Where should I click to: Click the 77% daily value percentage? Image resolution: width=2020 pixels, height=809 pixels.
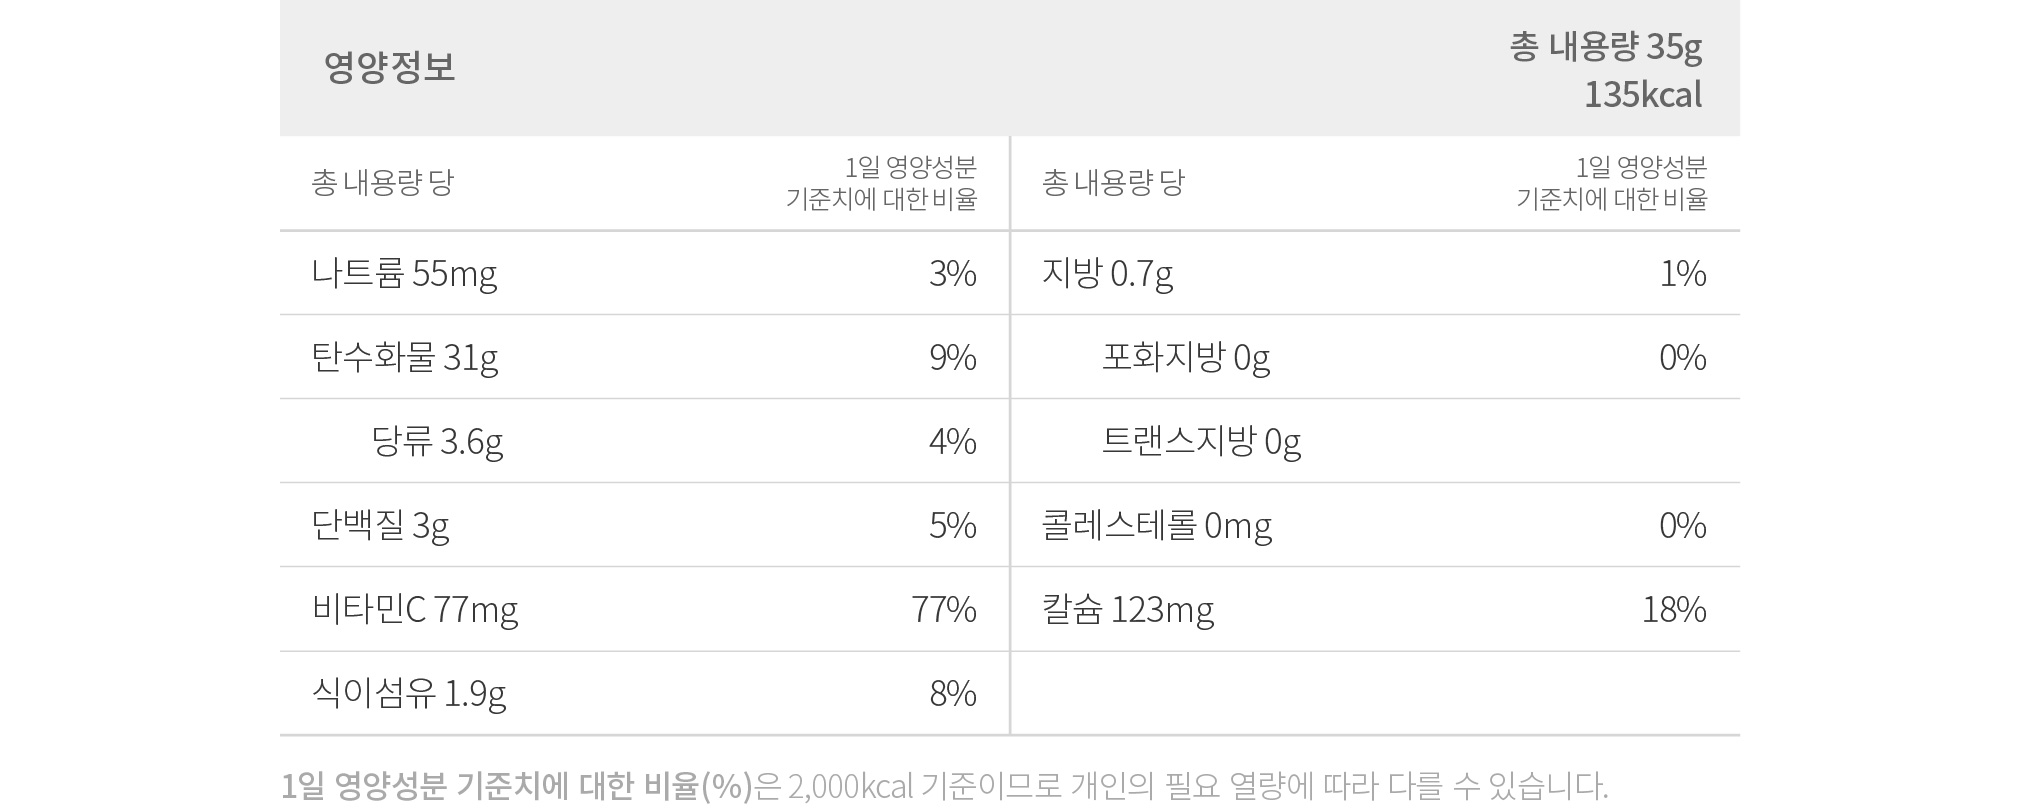(944, 609)
